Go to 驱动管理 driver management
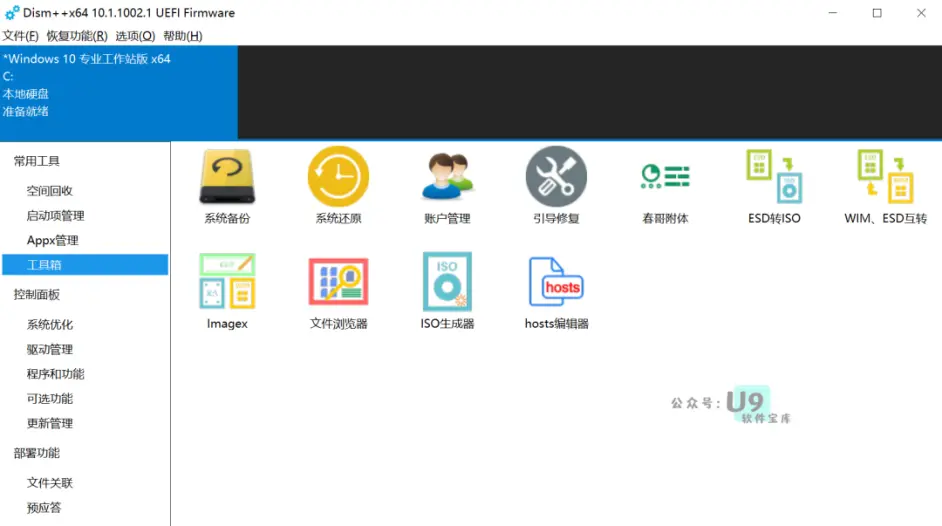Viewport: 942px width, 526px height. click(x=49, y=349)
